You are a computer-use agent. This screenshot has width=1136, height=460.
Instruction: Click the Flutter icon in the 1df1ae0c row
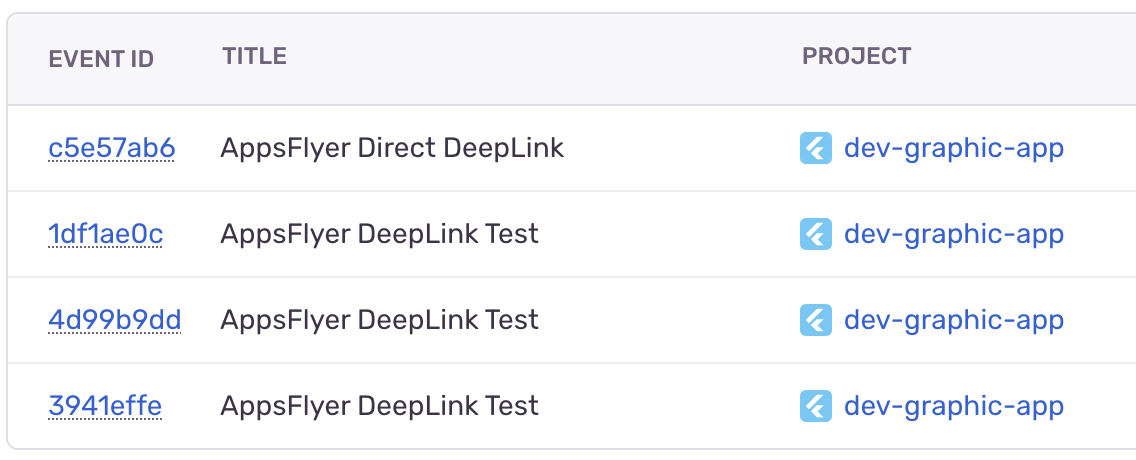pyautogui.click(x=816, y=234)
